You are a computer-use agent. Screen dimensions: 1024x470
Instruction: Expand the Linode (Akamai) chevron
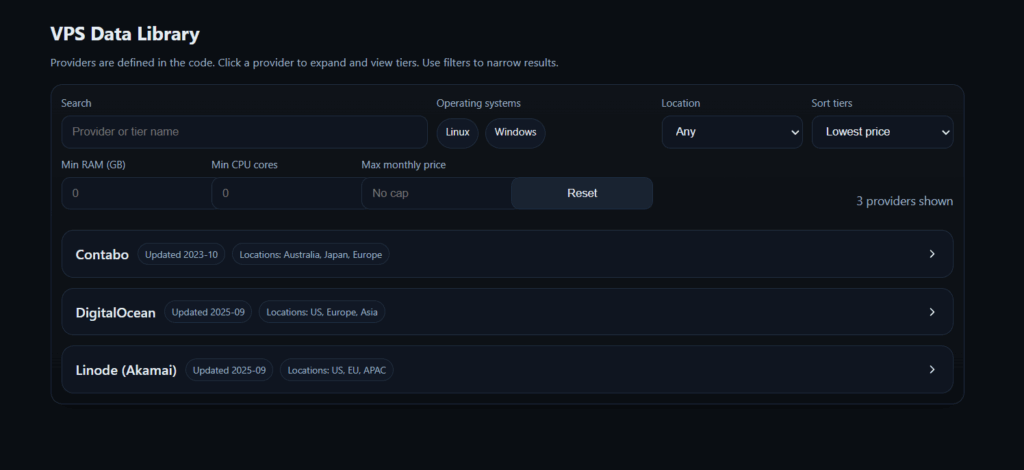point(932,369)
